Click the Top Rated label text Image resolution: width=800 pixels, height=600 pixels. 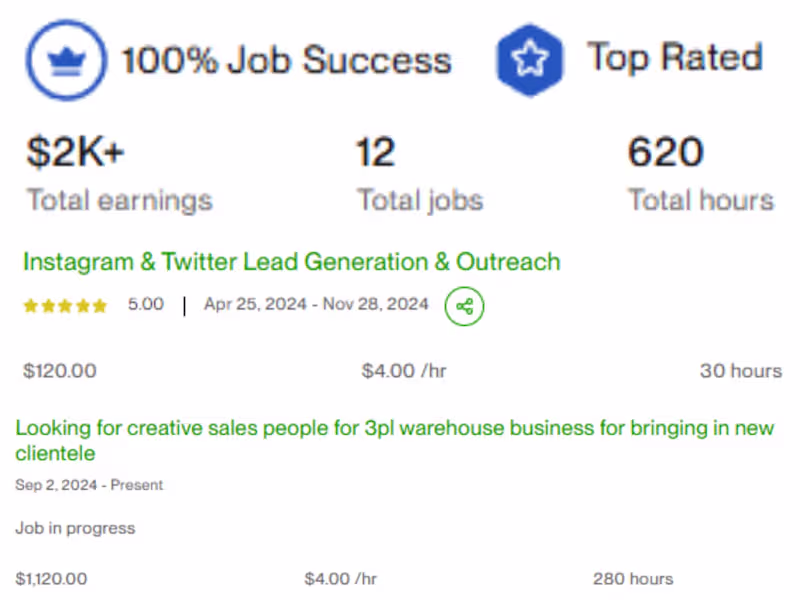point(674,58)
